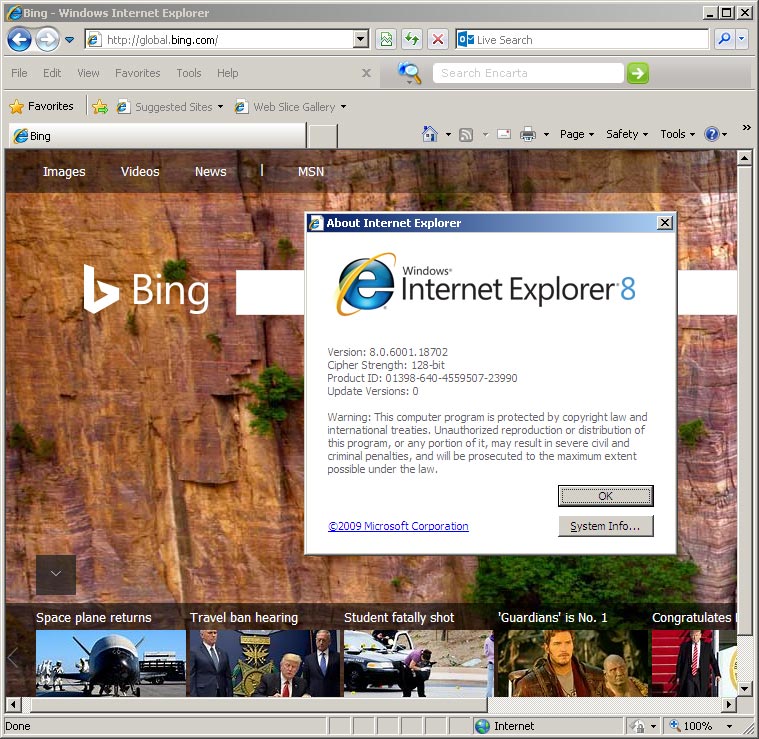Click the RSS feeds icon
This screenshot has height=739, width=759.
click(x=466, y=134)
